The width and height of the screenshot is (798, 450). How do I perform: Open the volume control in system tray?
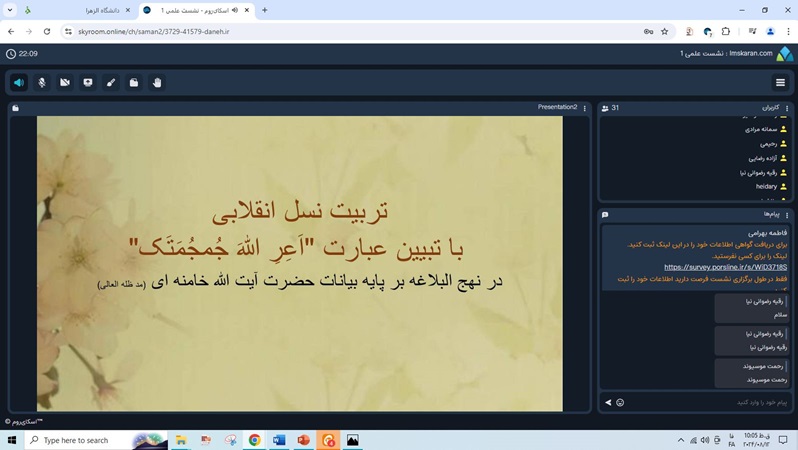705,440
